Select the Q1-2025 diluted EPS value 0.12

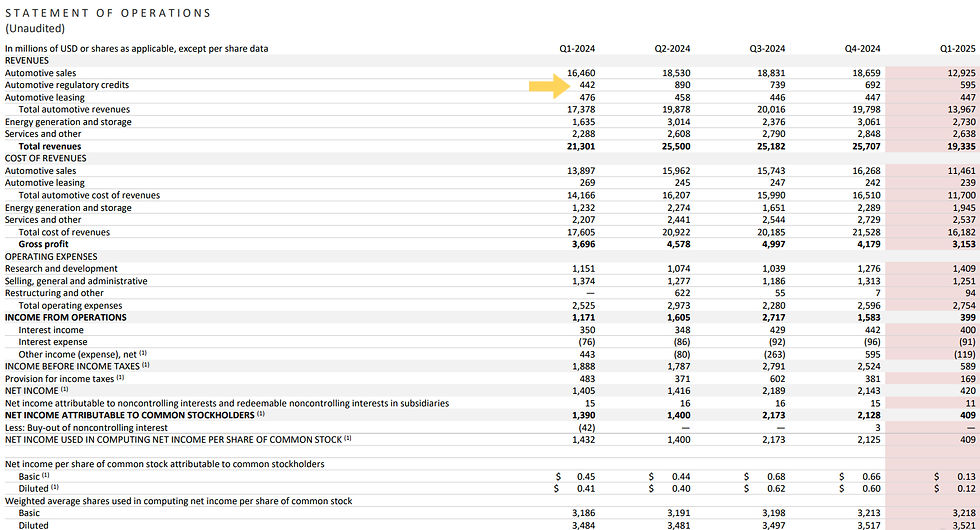pyautogui.click(x=966, y=489)
